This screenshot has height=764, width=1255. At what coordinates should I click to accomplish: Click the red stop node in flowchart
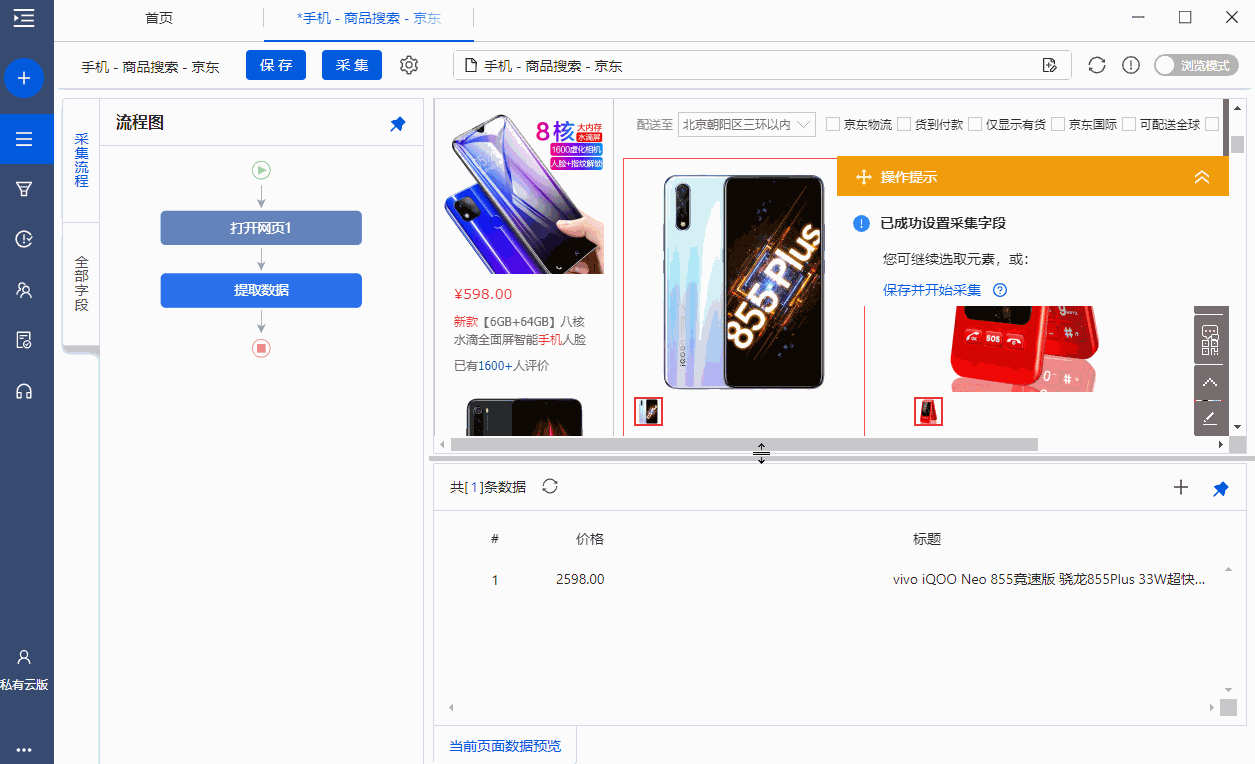(261, 348)
